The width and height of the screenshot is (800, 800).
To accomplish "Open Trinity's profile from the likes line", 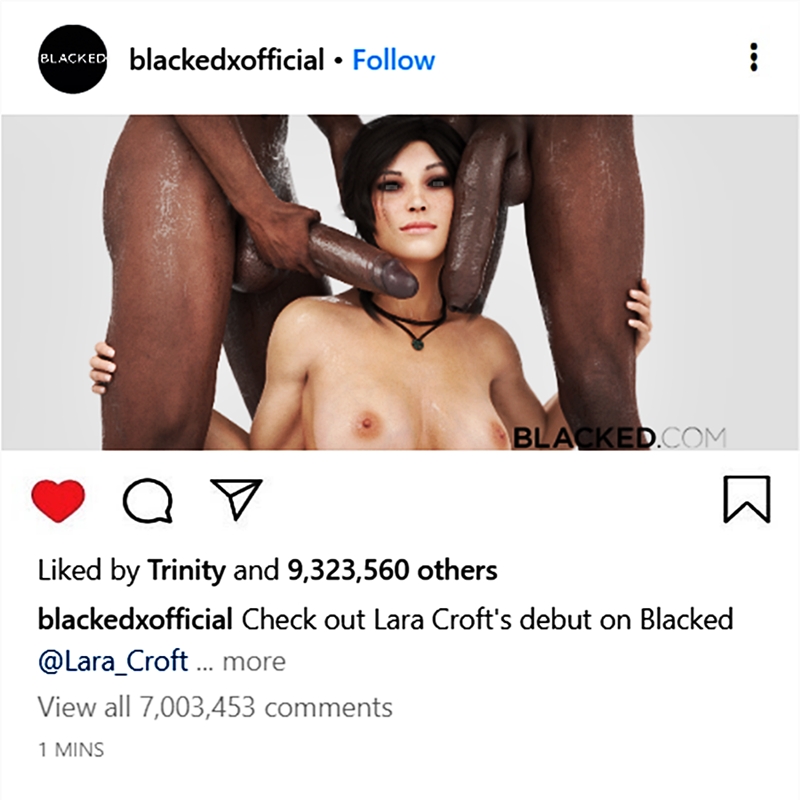I will [x=186, y=570].
